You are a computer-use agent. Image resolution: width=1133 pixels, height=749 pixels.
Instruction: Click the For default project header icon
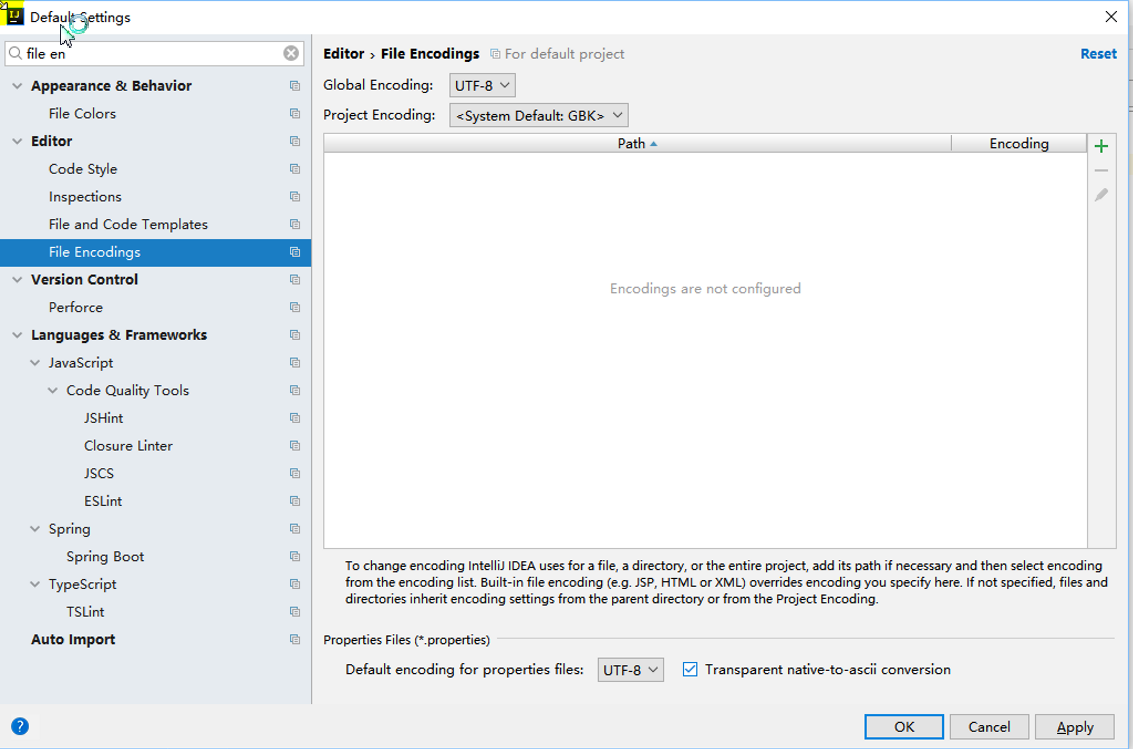click(495, 54)
